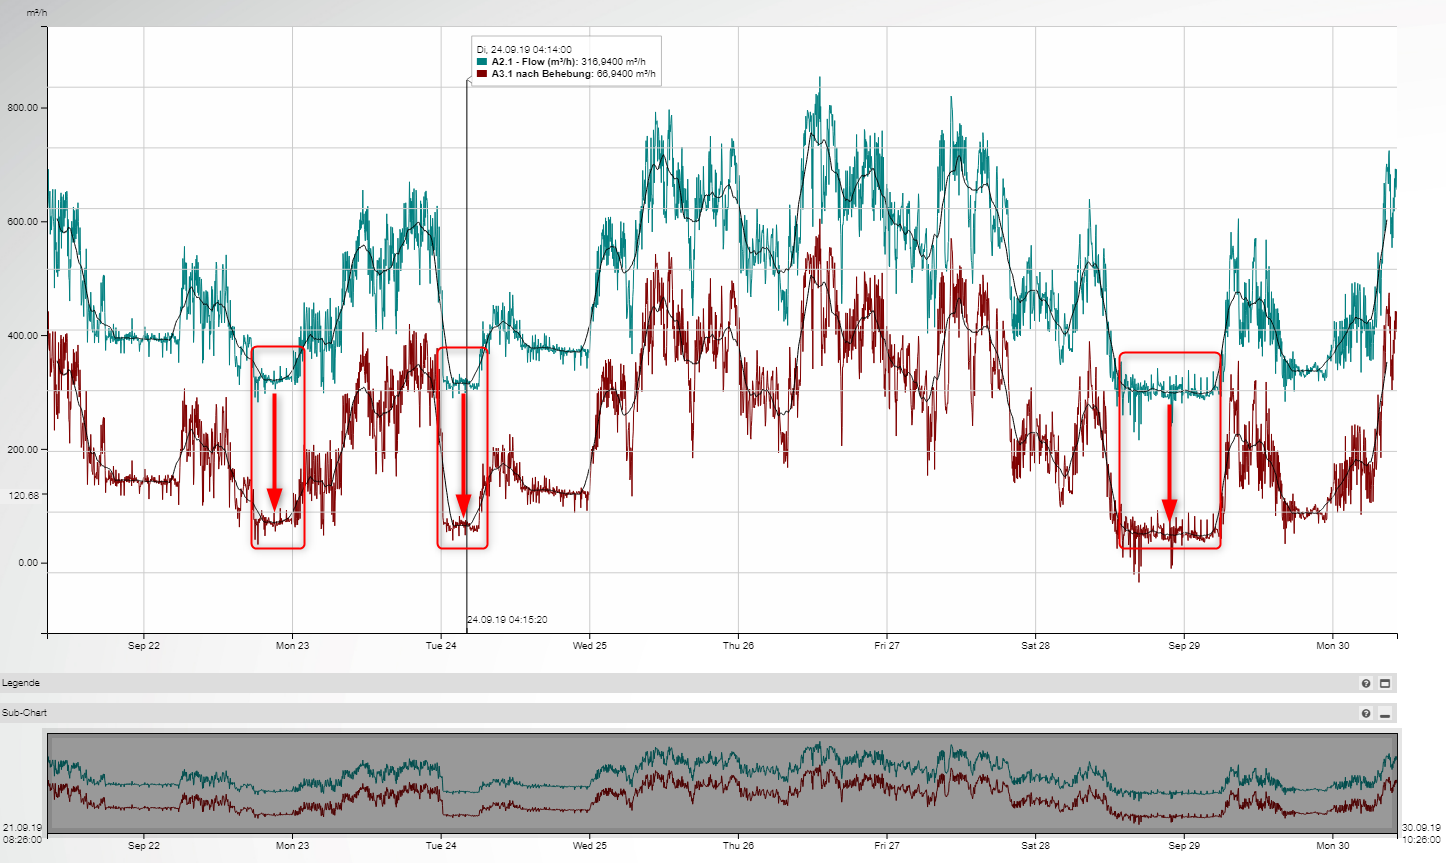Open help for the Sub-Chart panel
The height and width of the screenshot is (863, 1446).
[1366, 714]
